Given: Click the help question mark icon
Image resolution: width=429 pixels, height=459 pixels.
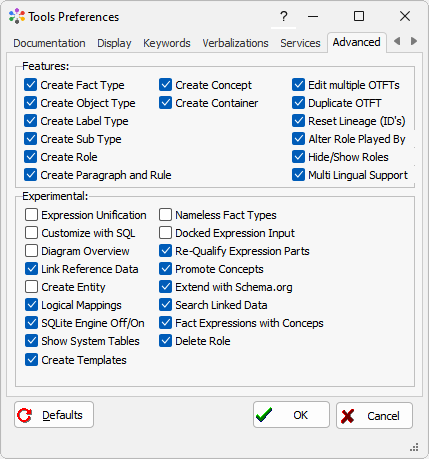Looking at the screenshot, I should (283, 16).
